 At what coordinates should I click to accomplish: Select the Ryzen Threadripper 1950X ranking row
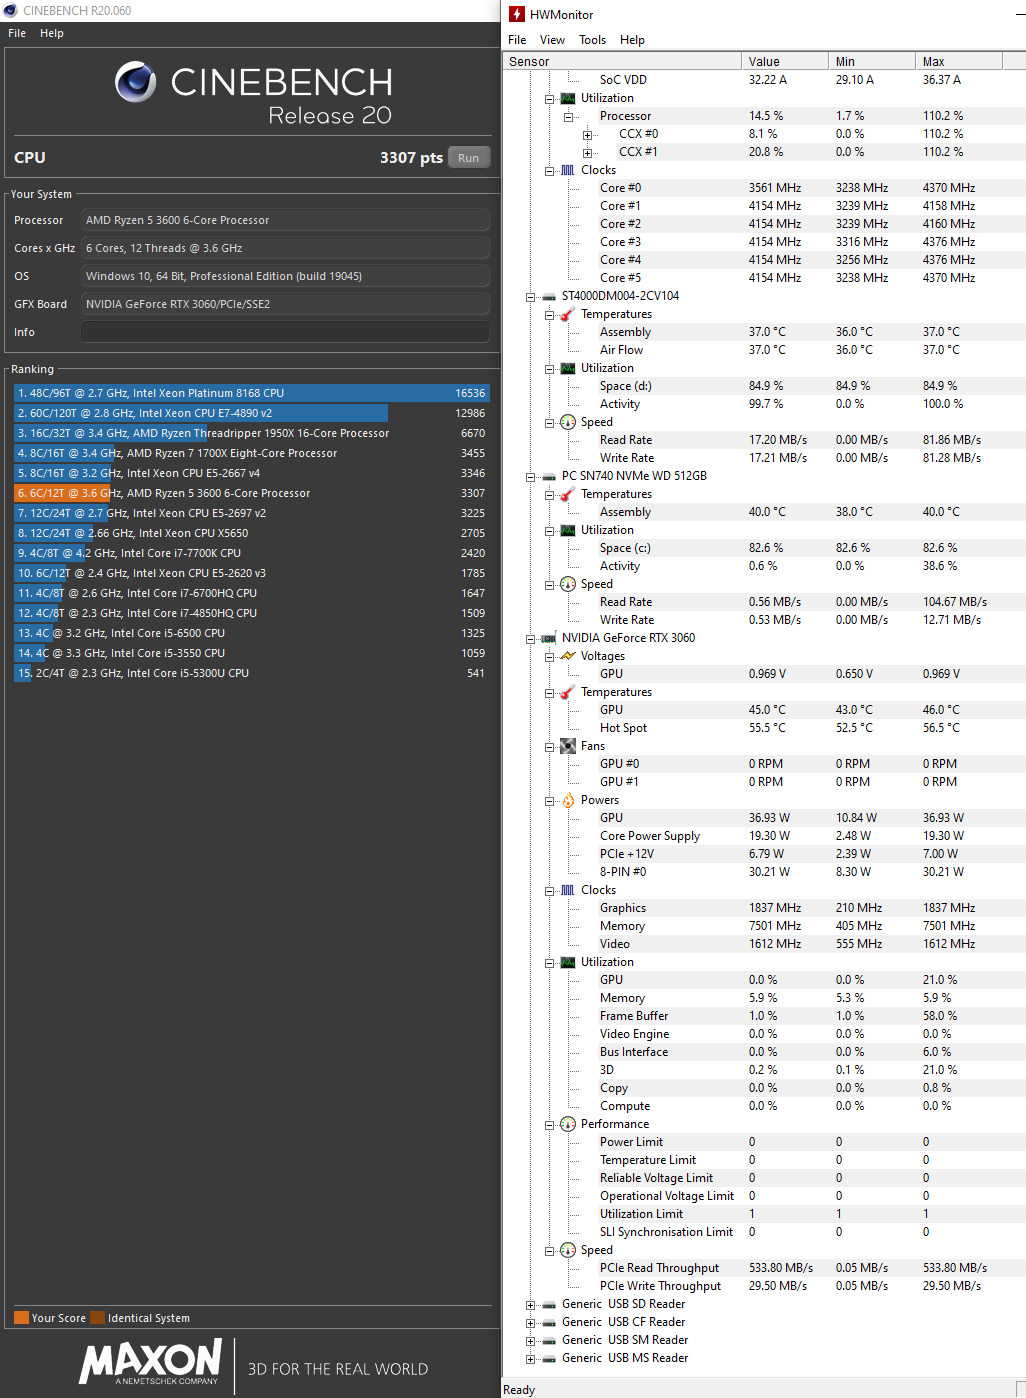[x=252, y=433]
